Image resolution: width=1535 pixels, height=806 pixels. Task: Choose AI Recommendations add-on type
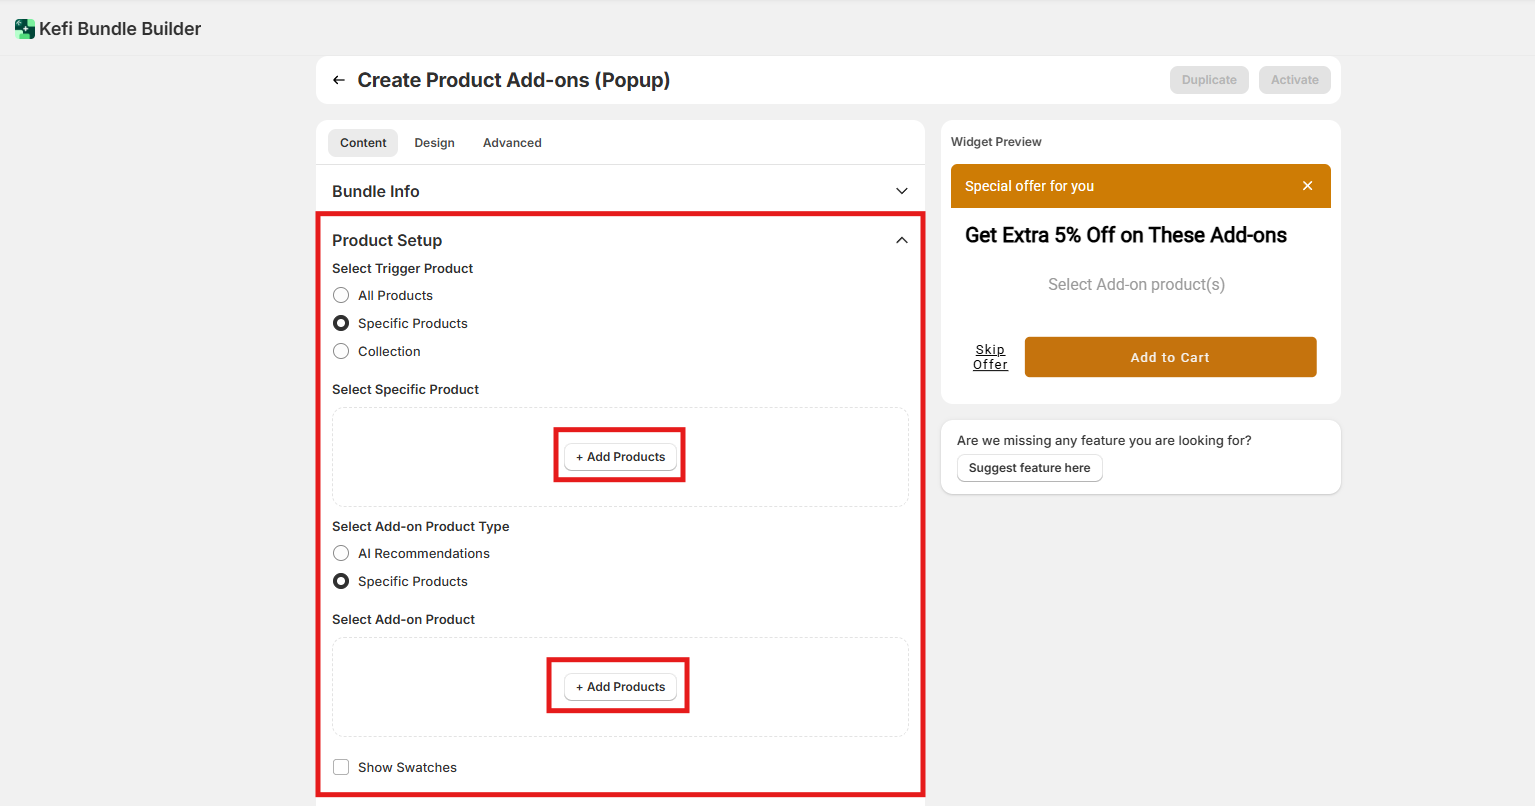341,553
